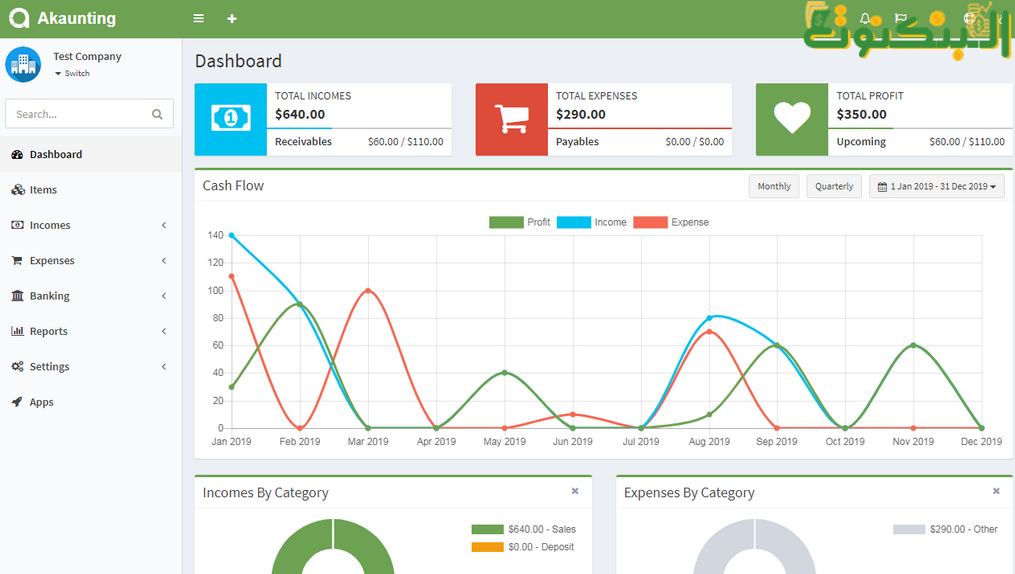Viewport: 1015px width, 574px height.
Task: Click the Items cubes icon
Action: click(17, 190)
